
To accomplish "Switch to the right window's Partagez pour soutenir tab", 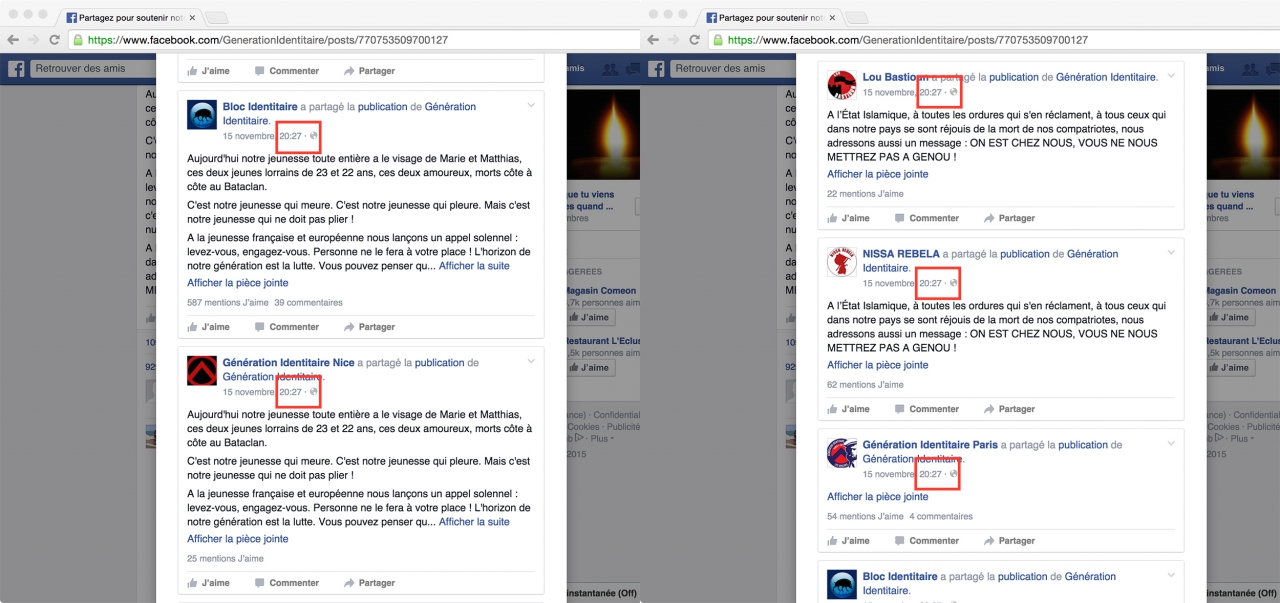I will click(x=770, y=17).
